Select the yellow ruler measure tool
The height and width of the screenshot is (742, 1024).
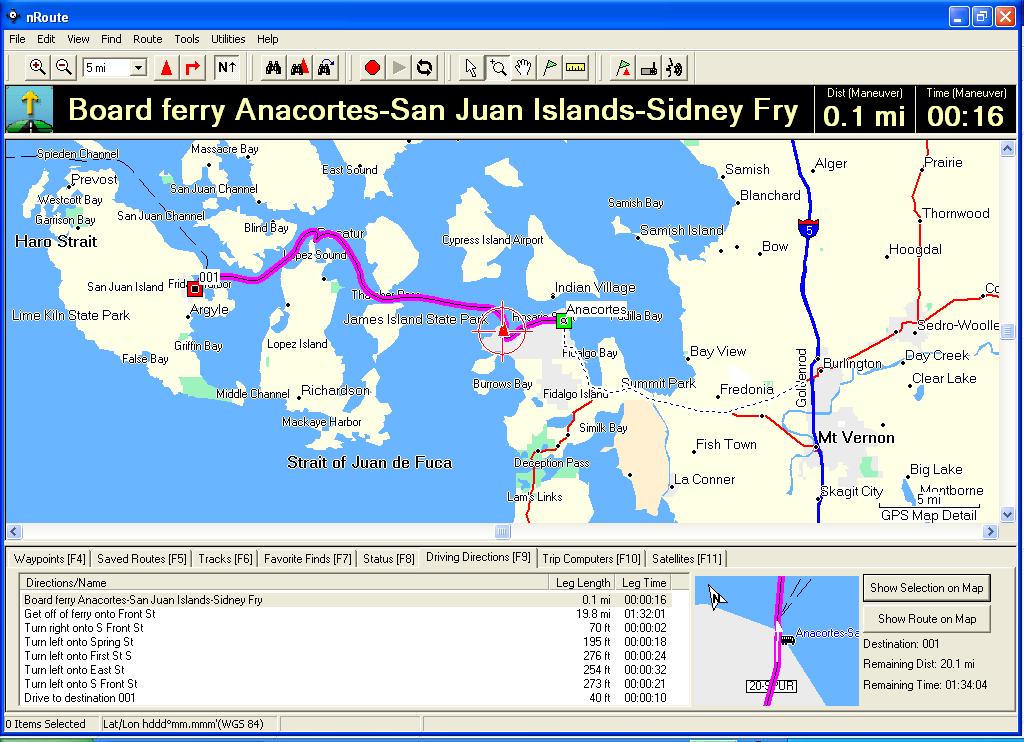tap(575, 67)
